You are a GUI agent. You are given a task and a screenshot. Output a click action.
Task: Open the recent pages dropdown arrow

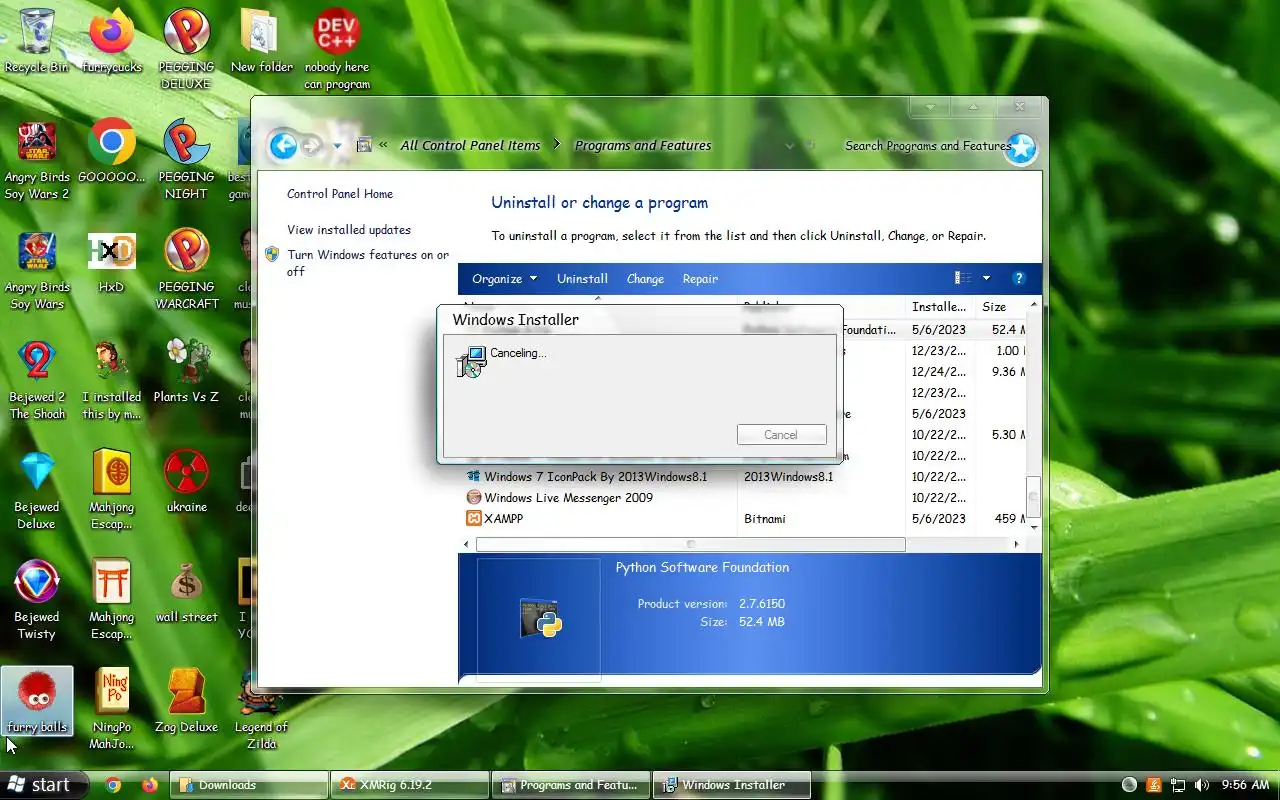click(x=337, y=146)
